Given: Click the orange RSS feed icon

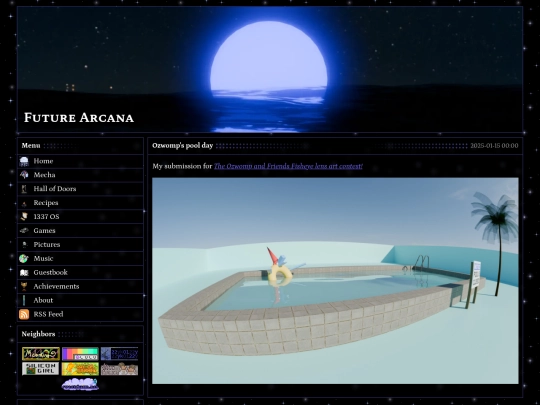Looking at the screenshot, I should coord(24,314).
